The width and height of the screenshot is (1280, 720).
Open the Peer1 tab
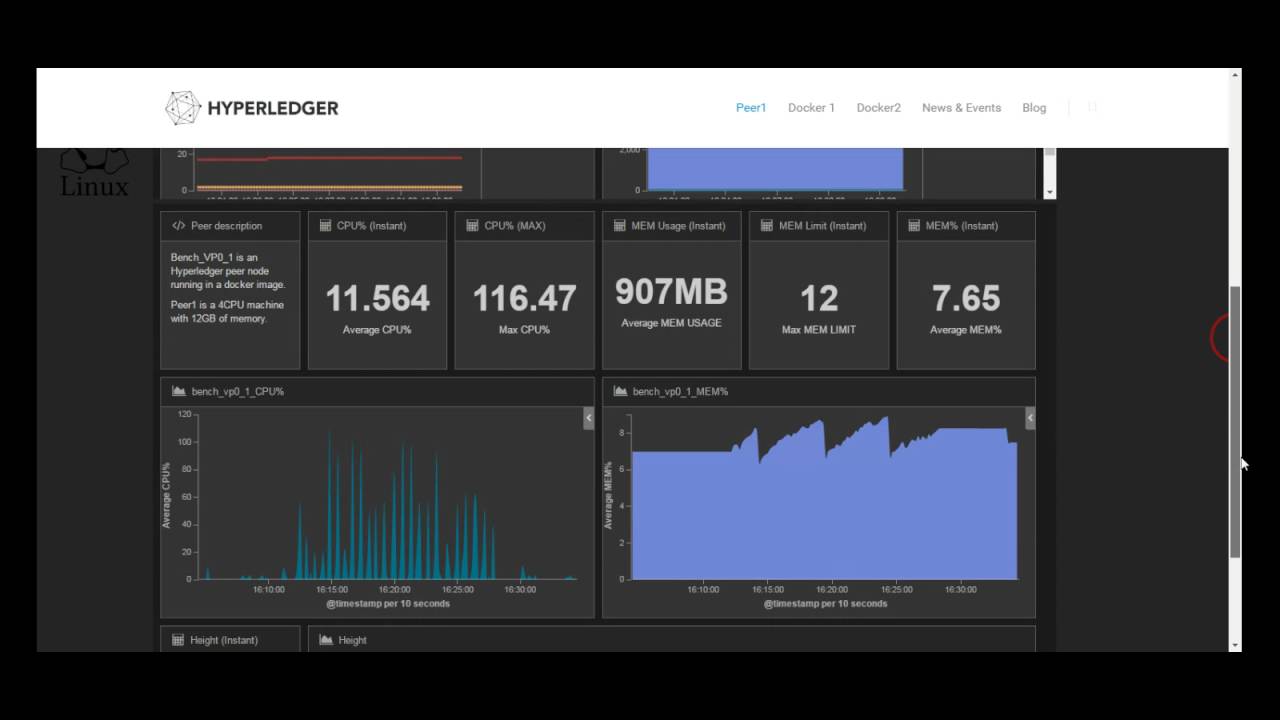tap(751, 108)
